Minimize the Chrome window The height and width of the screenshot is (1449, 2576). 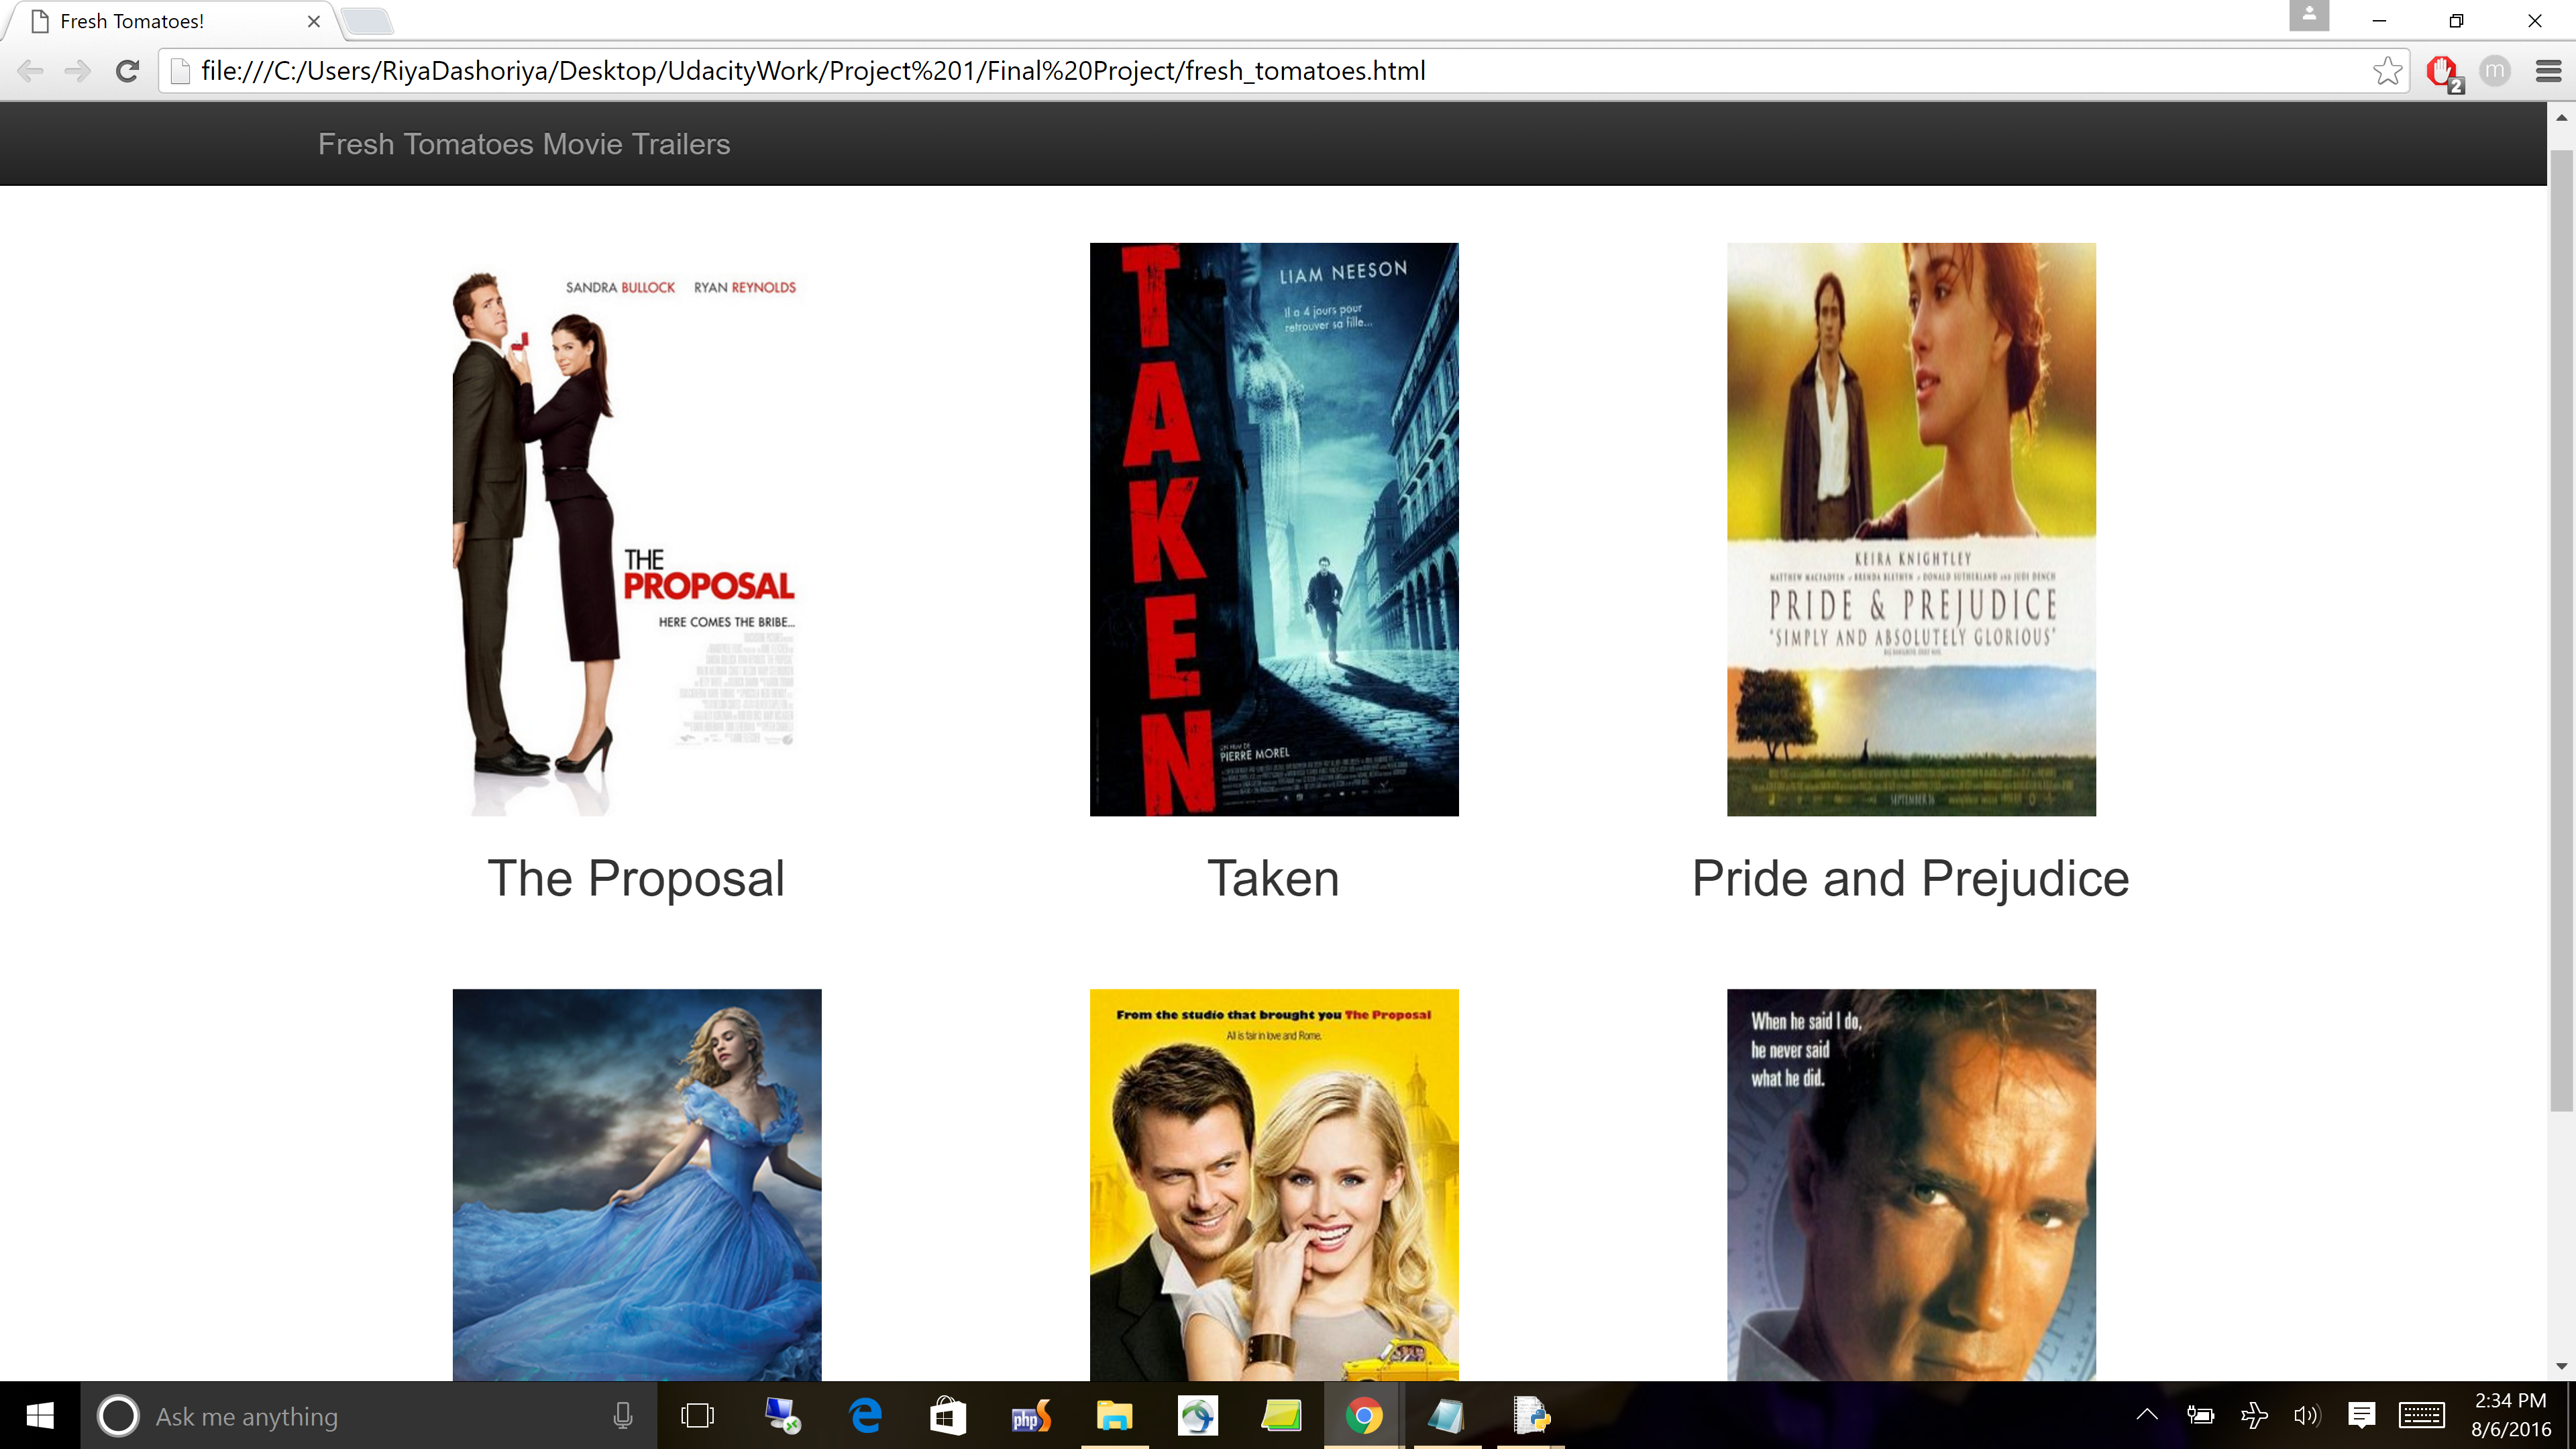(x=2380, y=21)
